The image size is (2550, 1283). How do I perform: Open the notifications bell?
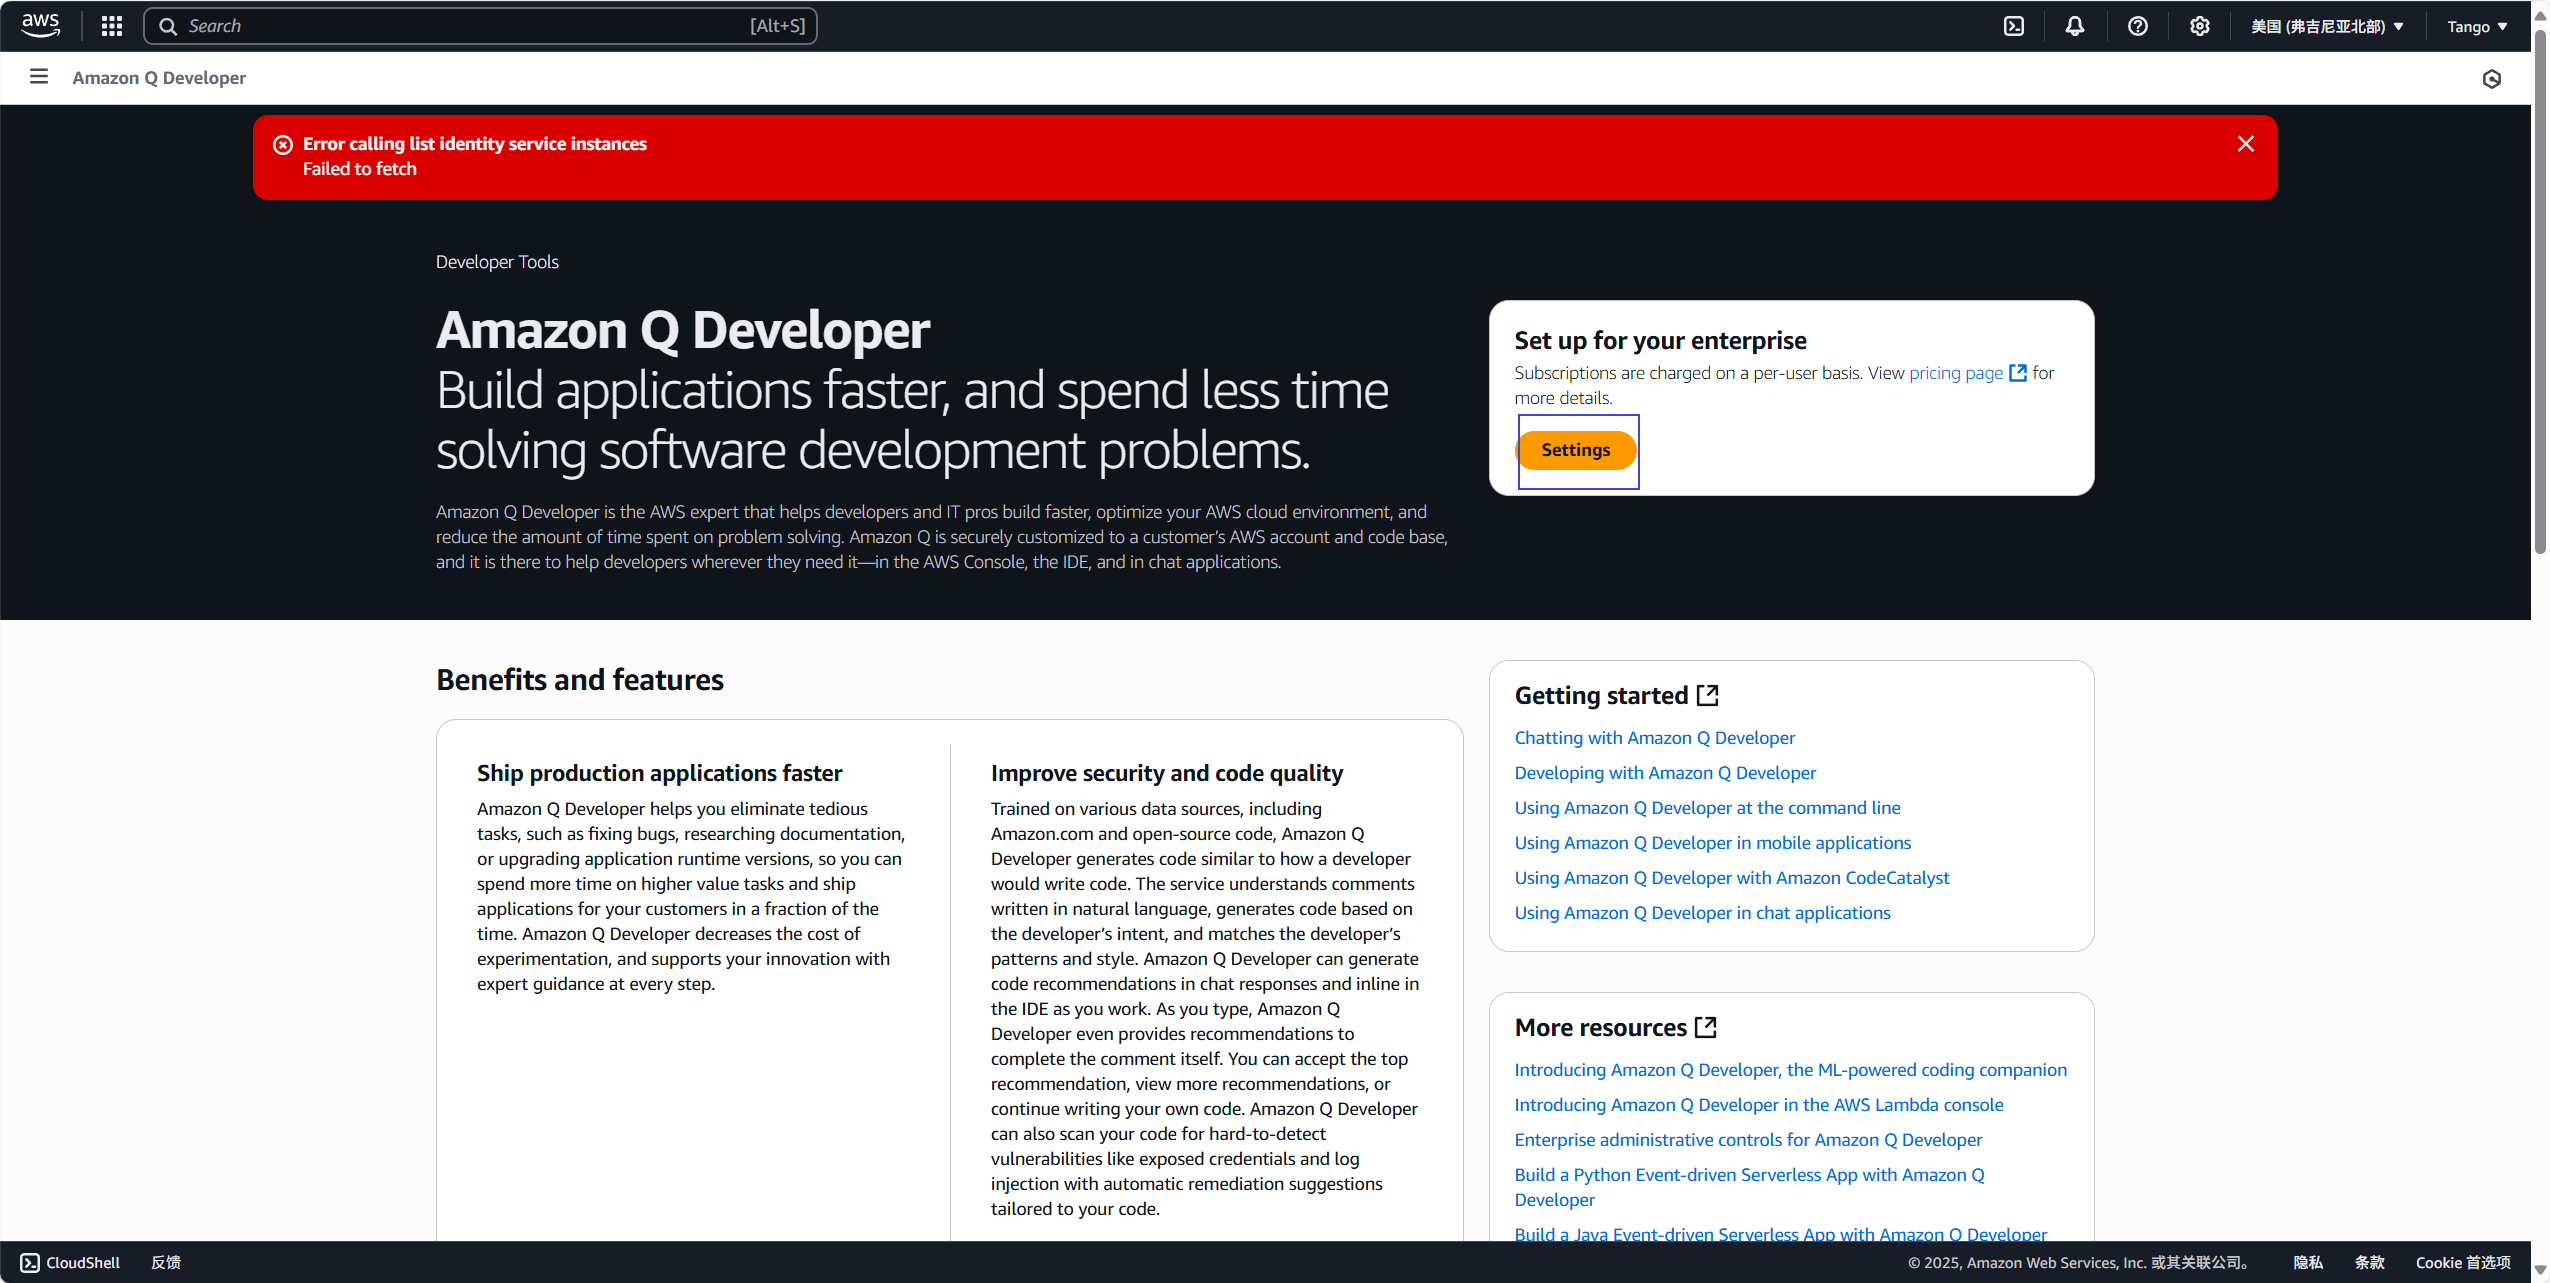coord(2075,26)
